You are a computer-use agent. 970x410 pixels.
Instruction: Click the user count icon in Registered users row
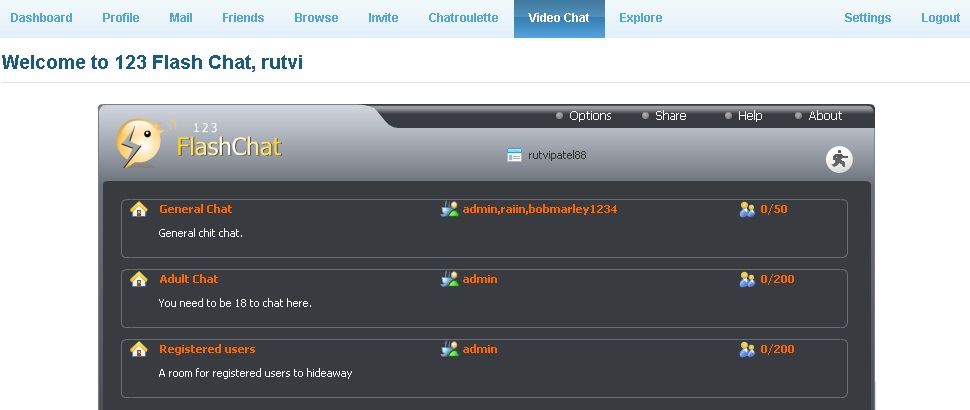(747, 349)
